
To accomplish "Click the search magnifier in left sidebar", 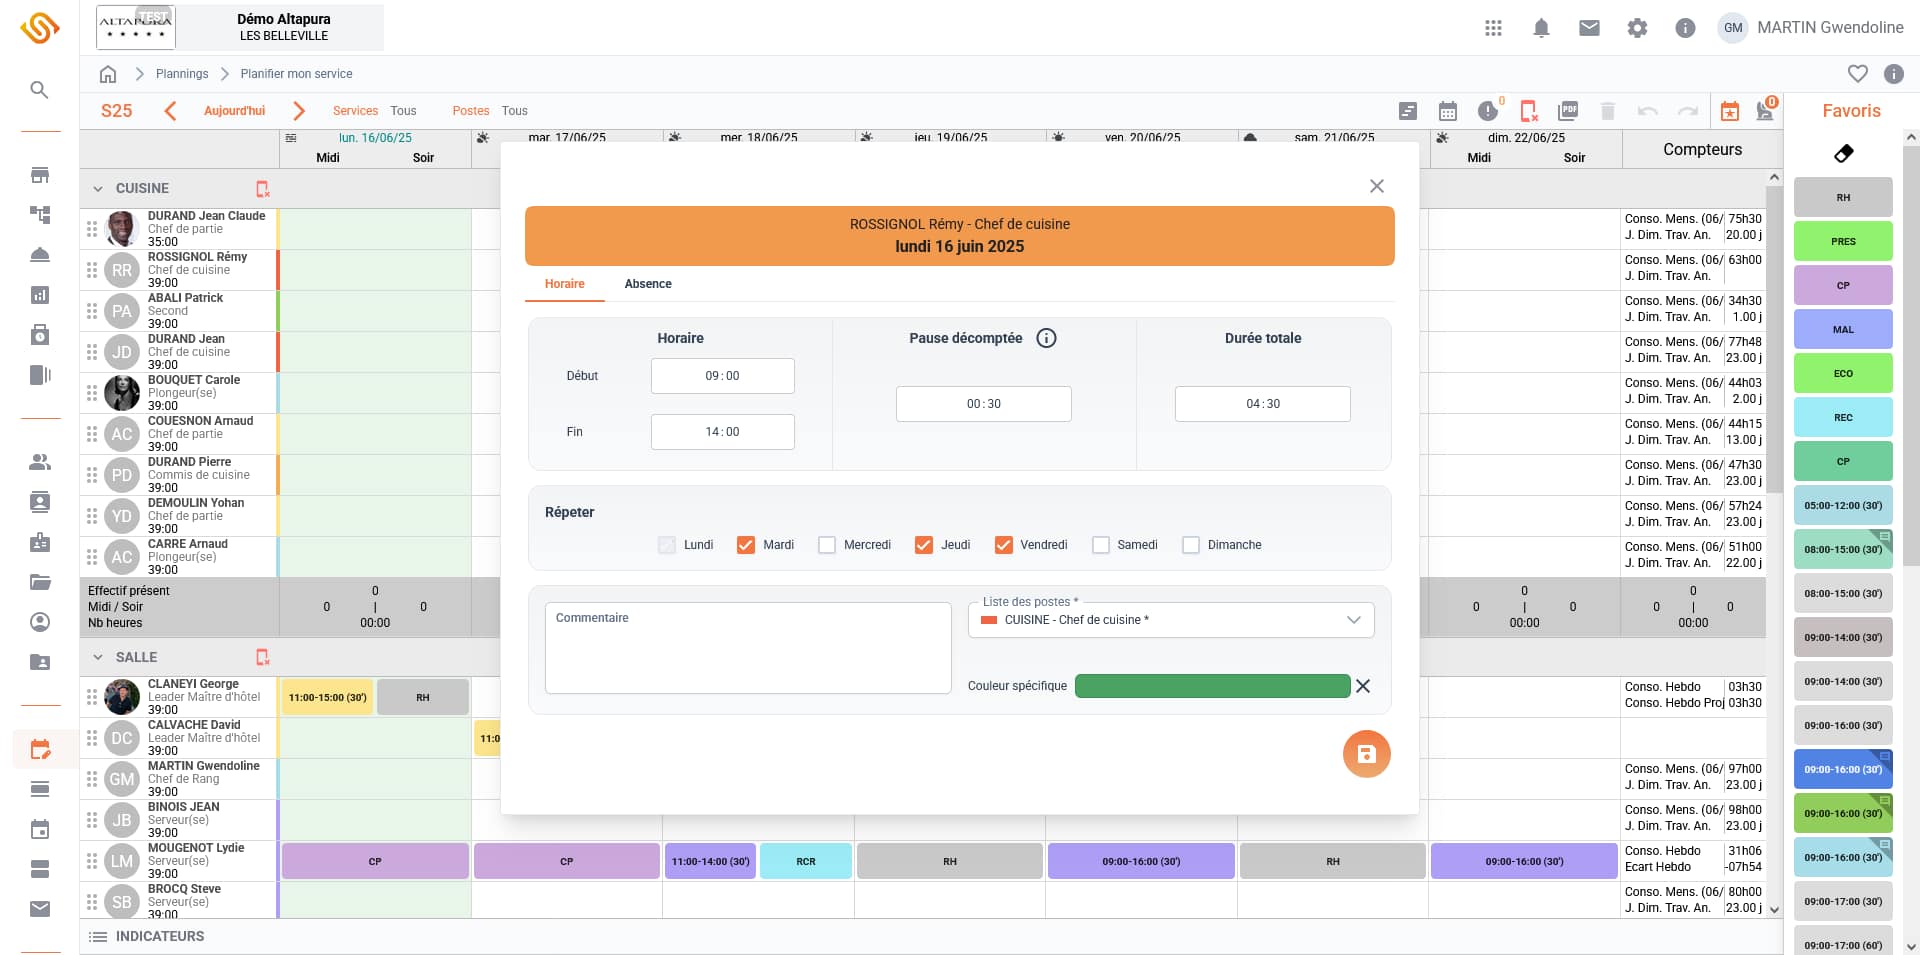I will [39, 90].
